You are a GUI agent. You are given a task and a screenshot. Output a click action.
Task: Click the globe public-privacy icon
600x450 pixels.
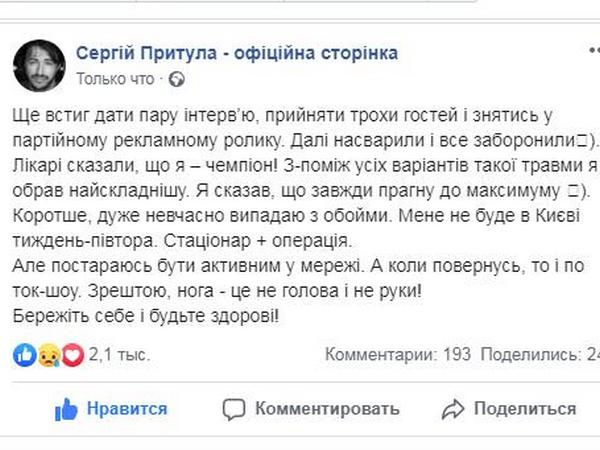177,78
